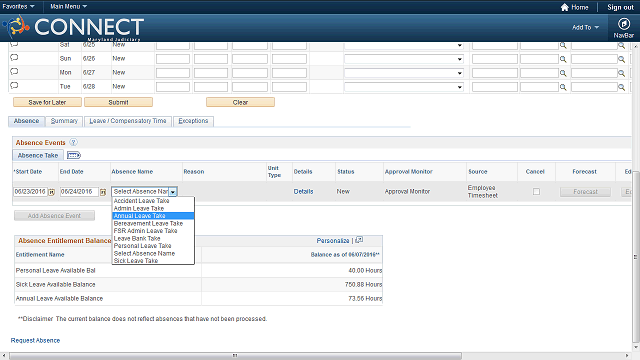The height and width of the screenshot is (360, 640).
Task: Open the Details link
Action: (303, 191)
